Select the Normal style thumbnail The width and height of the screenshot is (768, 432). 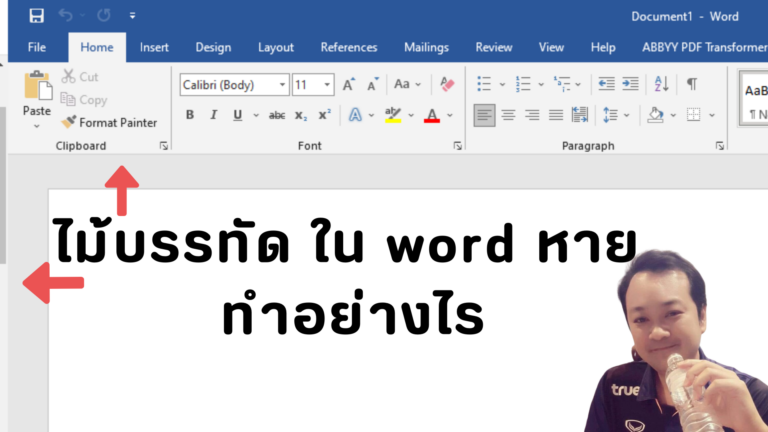click(x=754, y=98)
